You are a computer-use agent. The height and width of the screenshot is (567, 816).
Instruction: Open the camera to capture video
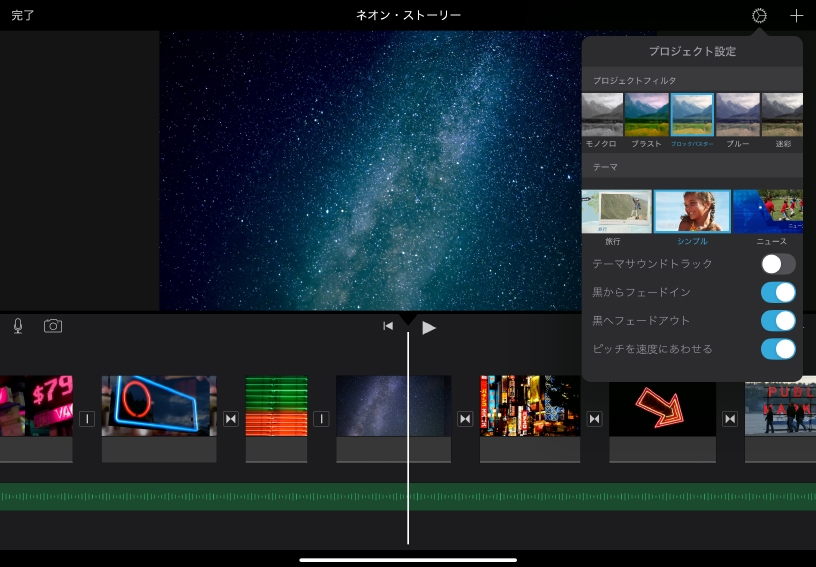(53, 326)
